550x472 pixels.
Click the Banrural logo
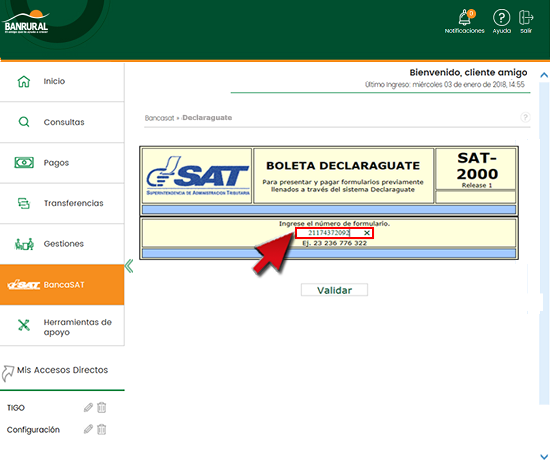[x=26, y=22]
